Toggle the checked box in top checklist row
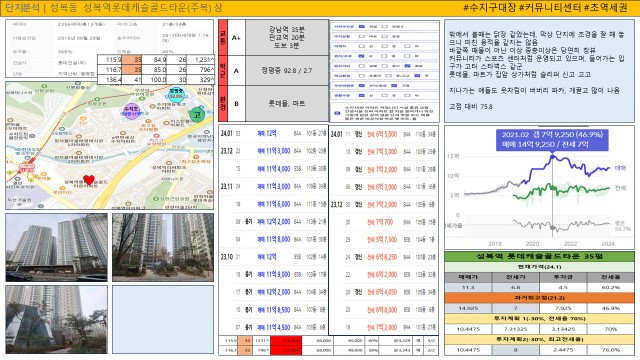This screenshot has height=360, width=640. [362, 27]
